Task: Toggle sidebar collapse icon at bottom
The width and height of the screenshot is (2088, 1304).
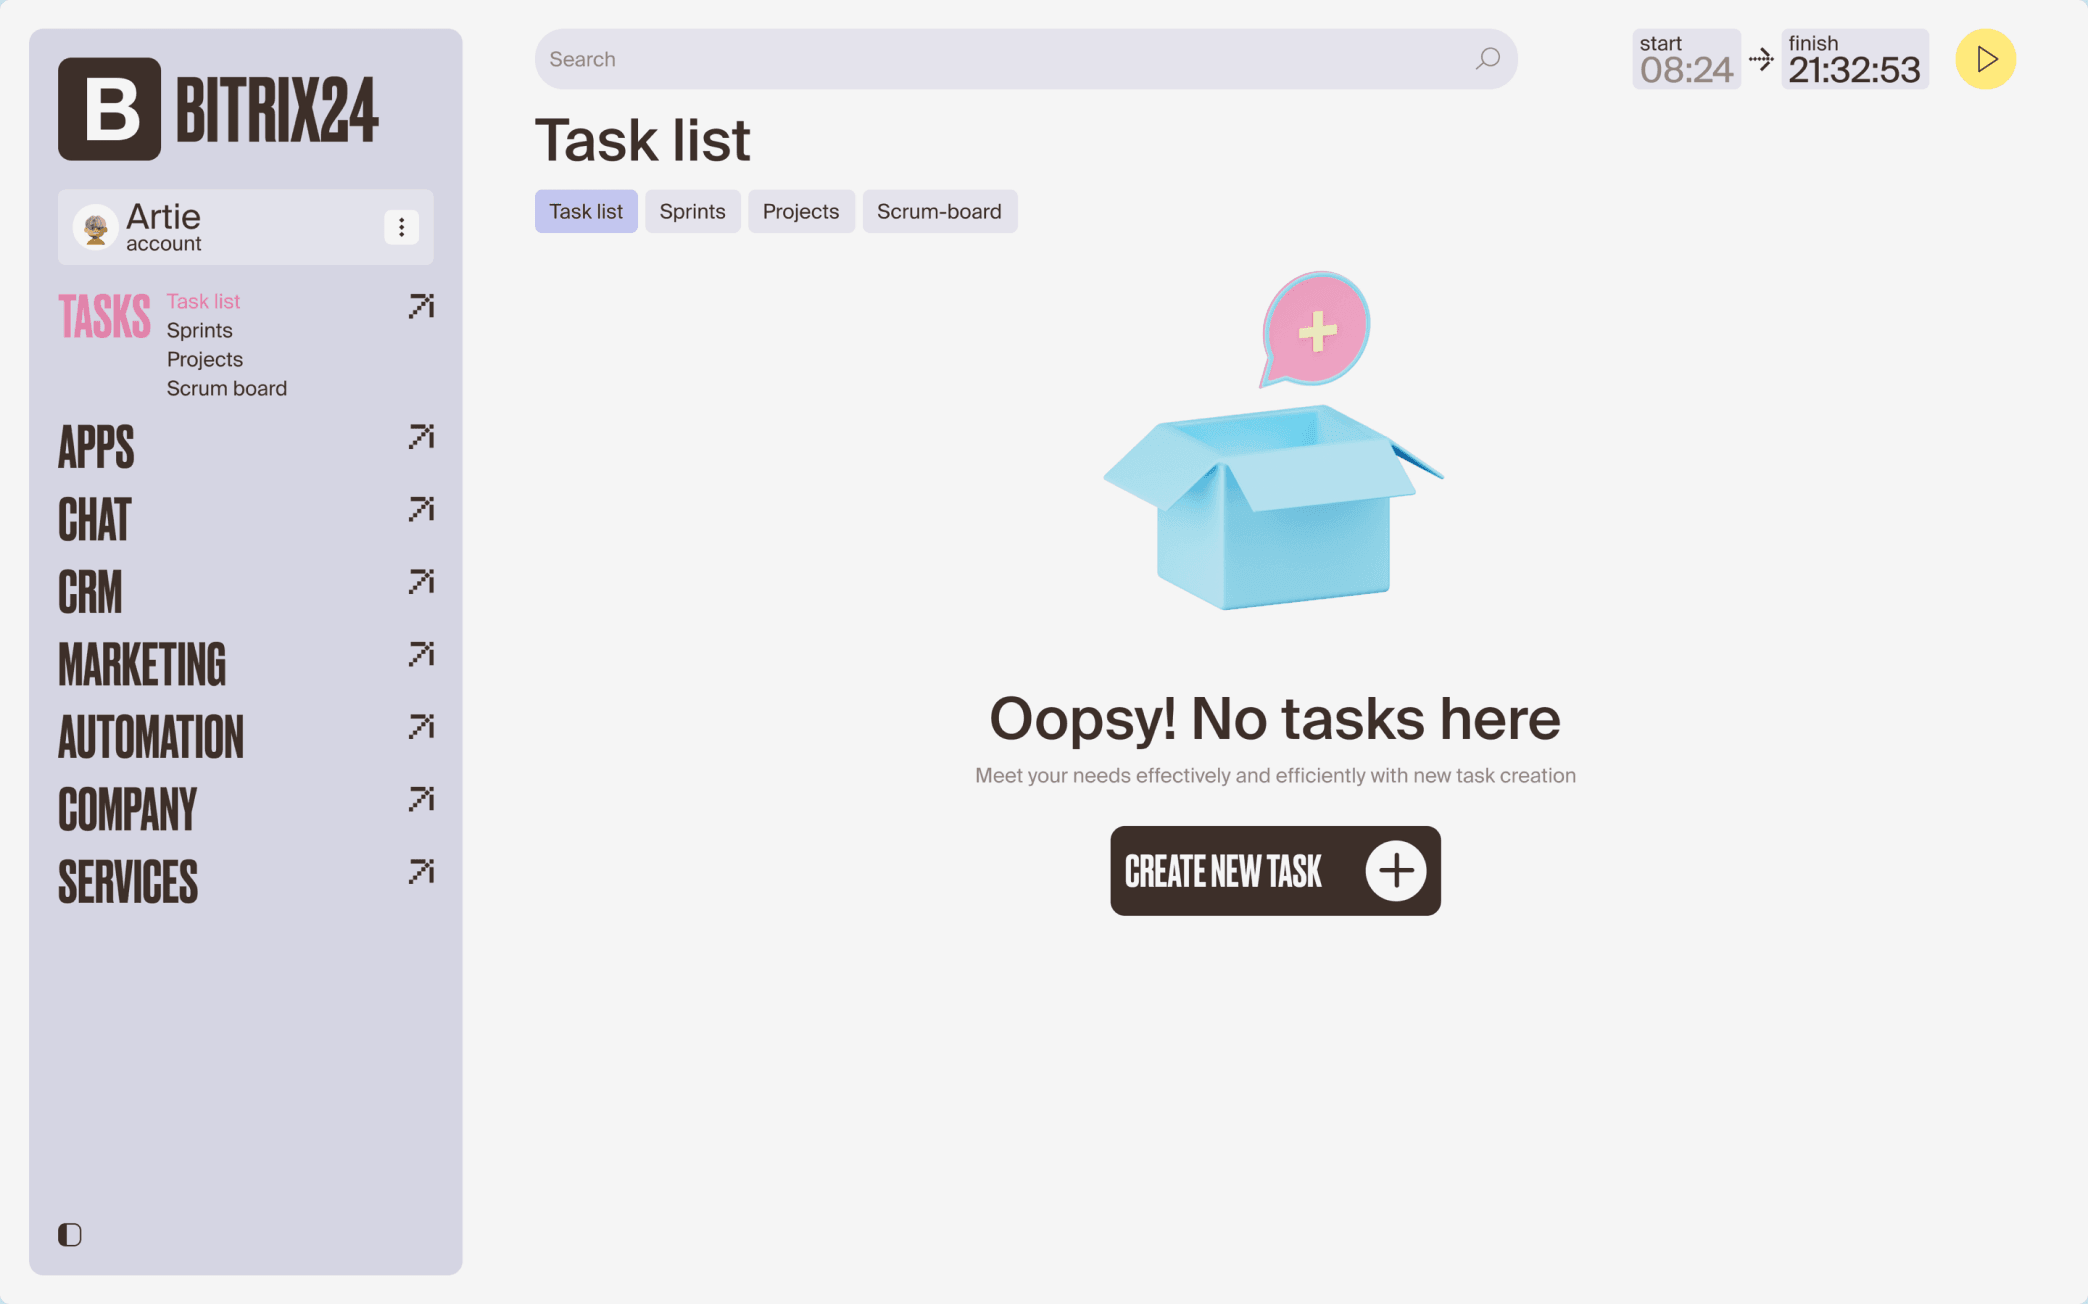Action: click(70, 1235)
